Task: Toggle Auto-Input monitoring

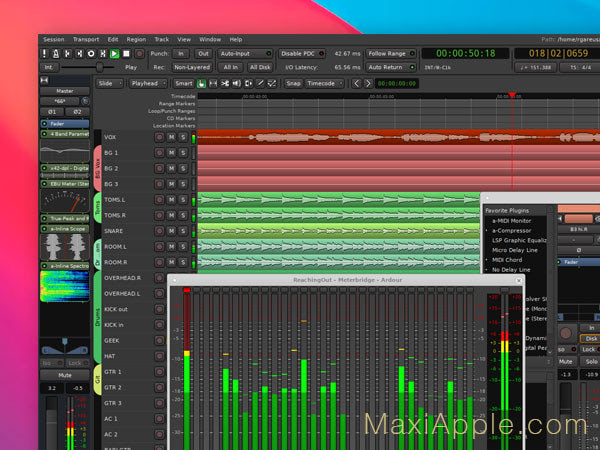Action: click(245, 54)
